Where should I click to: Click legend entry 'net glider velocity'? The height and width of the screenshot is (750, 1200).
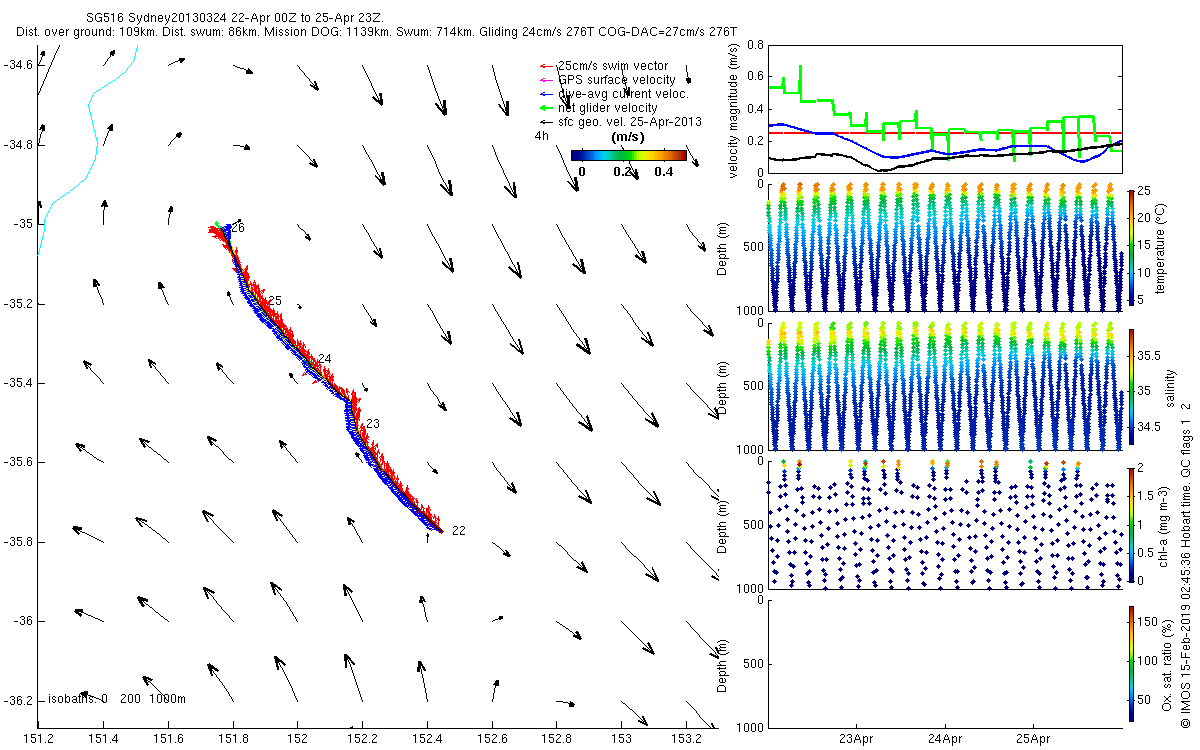pyautogui.click(x=608, y=107)
